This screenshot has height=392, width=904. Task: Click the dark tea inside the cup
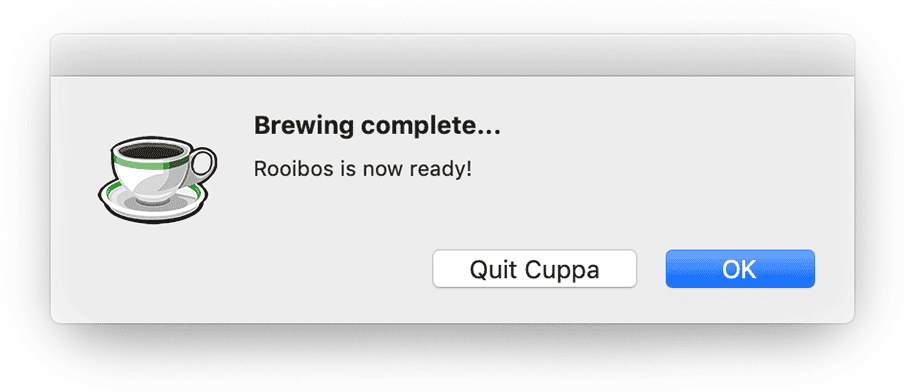[152, 151]
